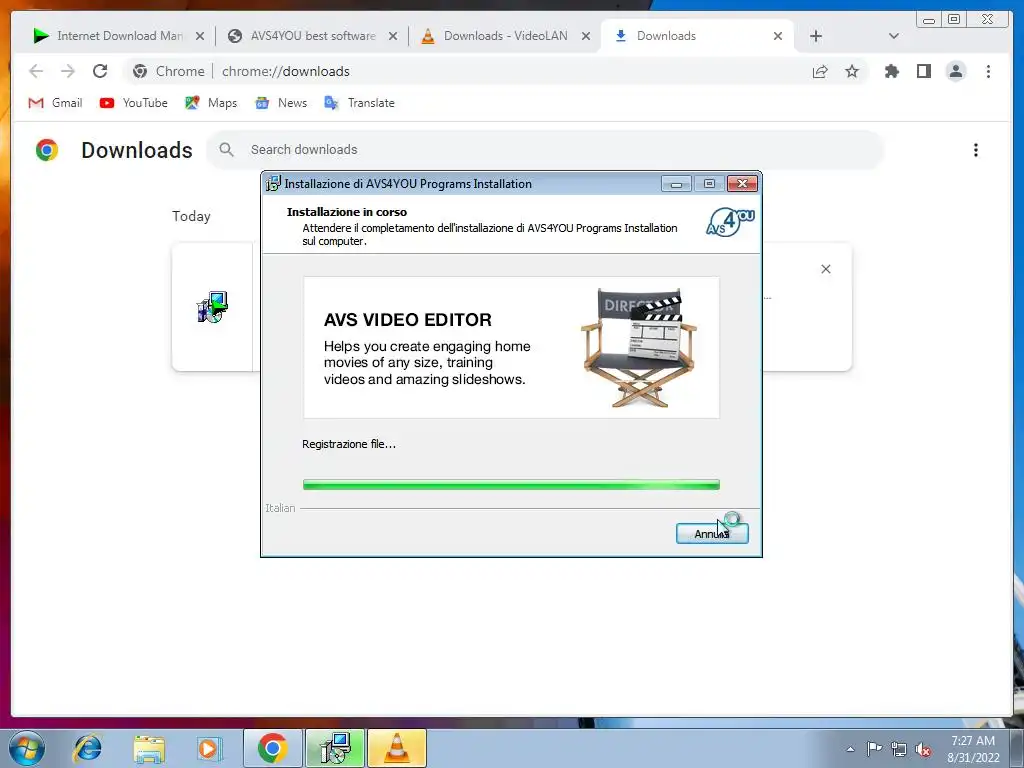Viewport: 1024px width, 768px height.
Task: Close the chrome Downloads tab
Action: (778, 37)
